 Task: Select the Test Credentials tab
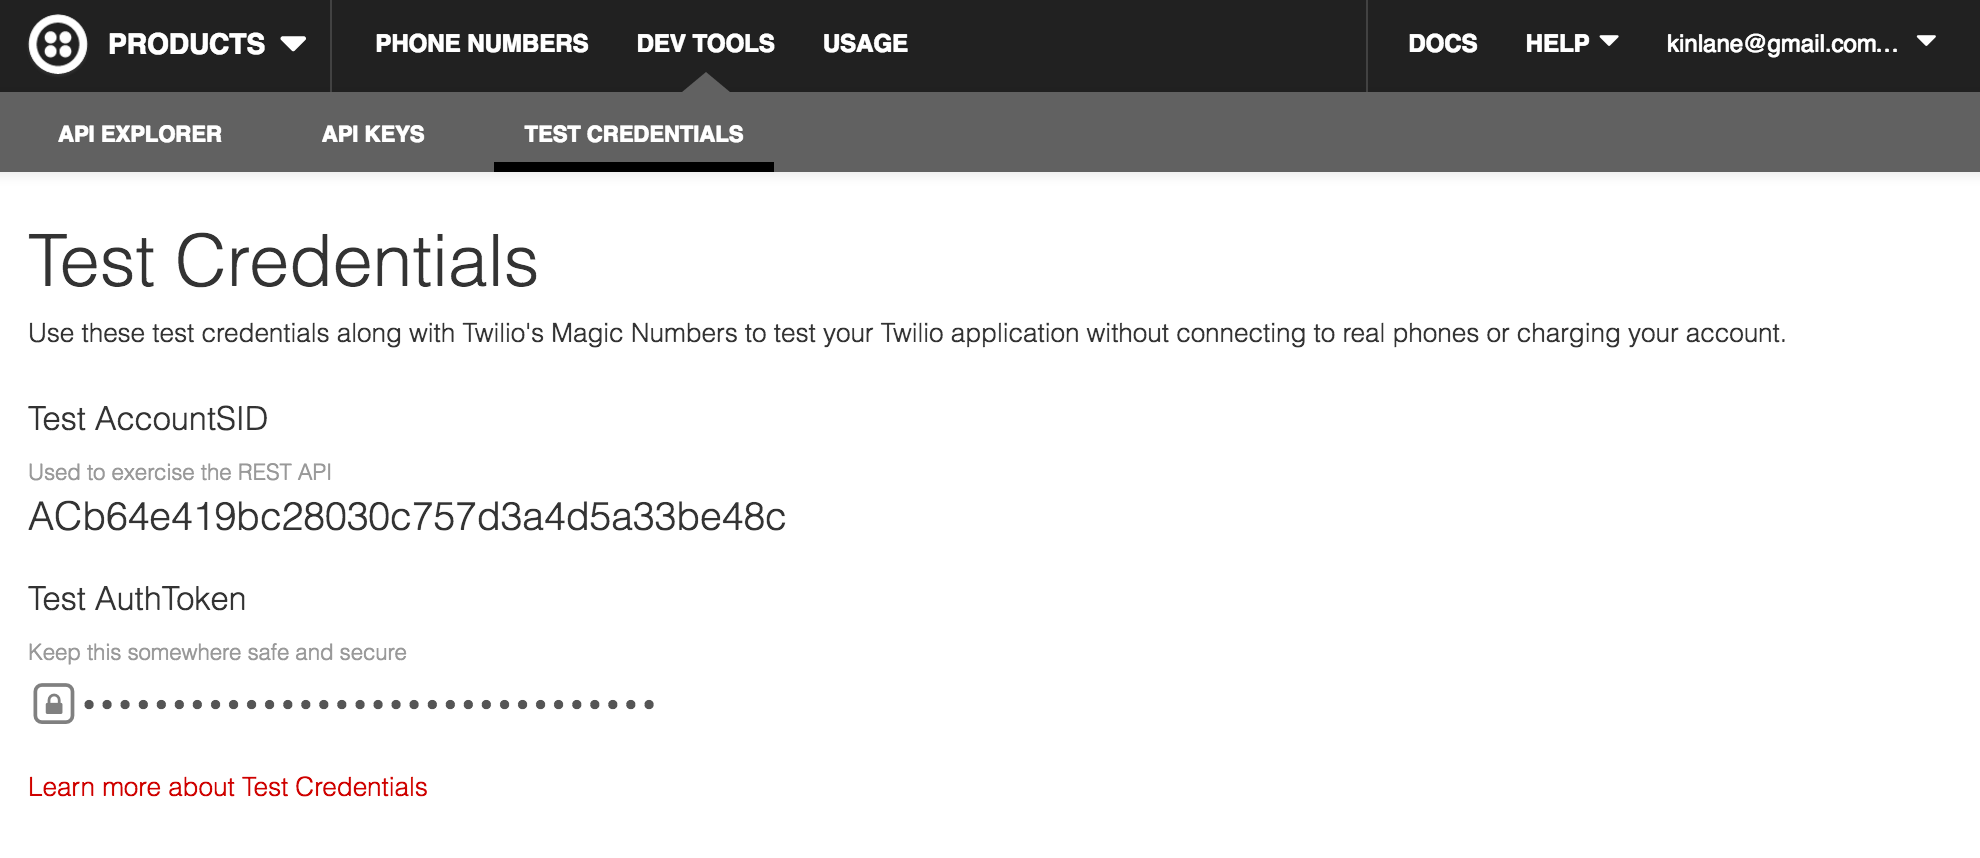(634, 134)
